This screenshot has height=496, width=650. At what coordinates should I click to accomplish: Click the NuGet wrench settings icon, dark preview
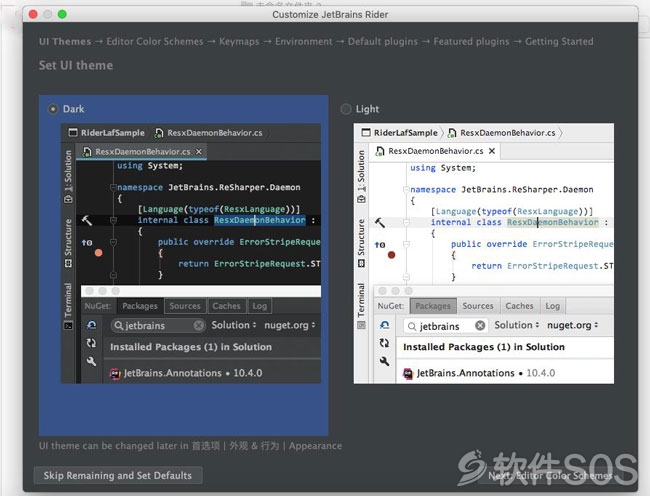click(91, 361)
